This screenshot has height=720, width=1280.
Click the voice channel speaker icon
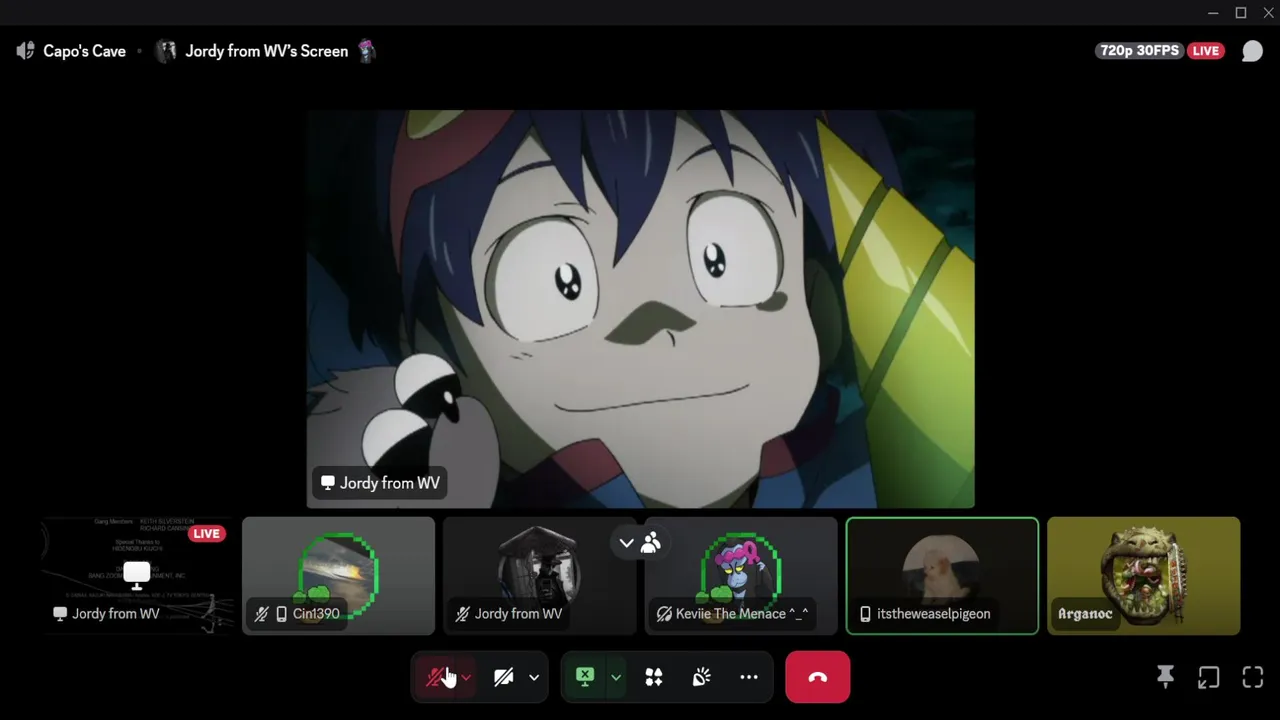click(26, 51)
